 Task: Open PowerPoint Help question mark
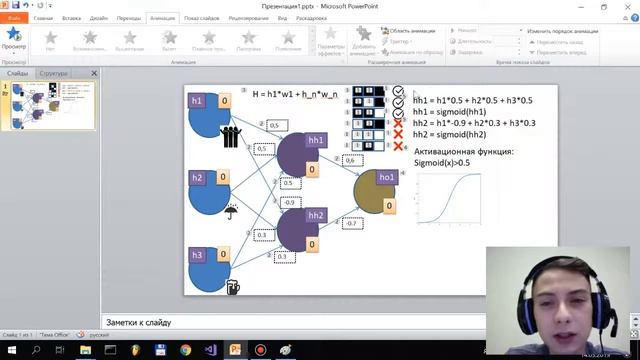click(635, 18)
